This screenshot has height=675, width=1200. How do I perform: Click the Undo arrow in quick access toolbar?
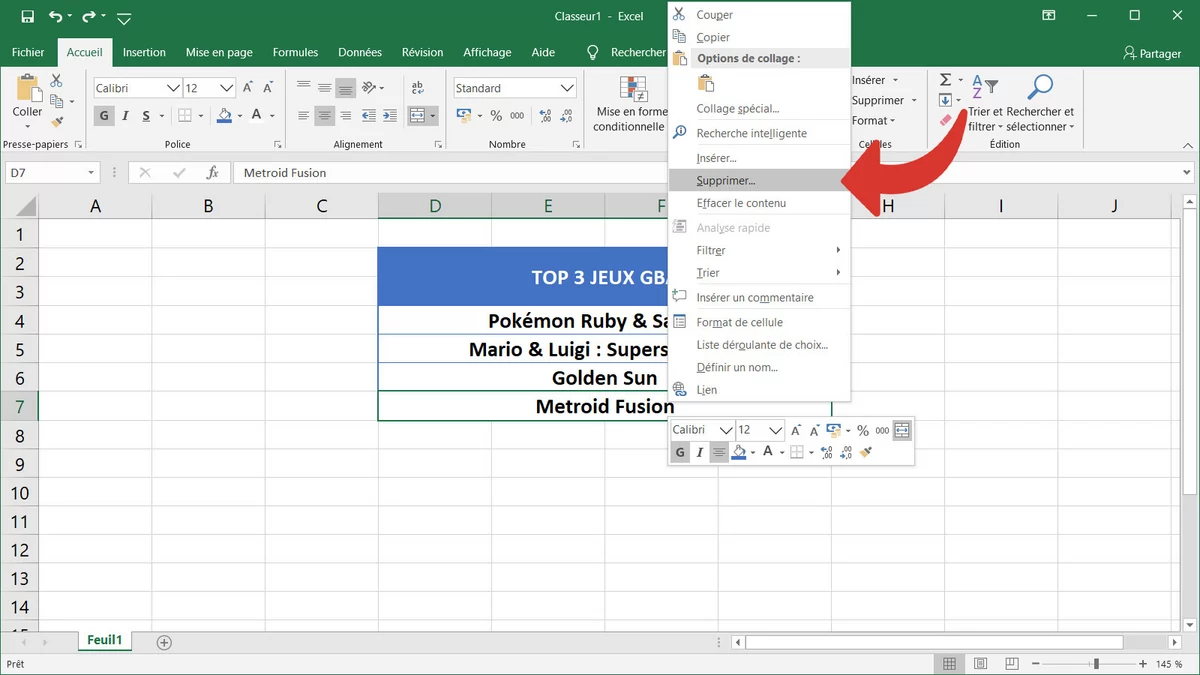point(55,16)
